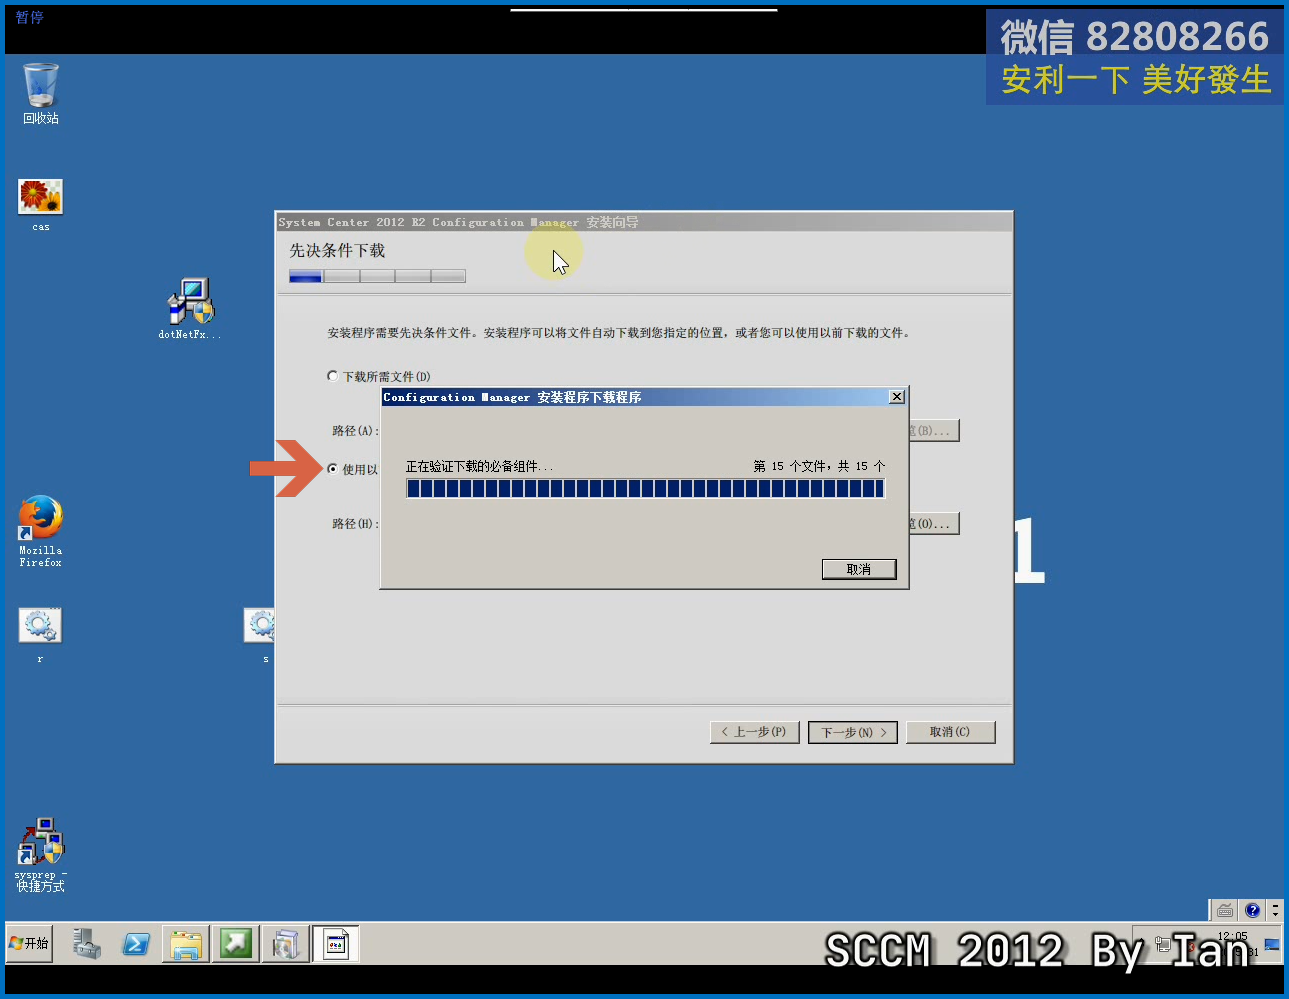Go back with the Previous (P) button

click(754, 732)
